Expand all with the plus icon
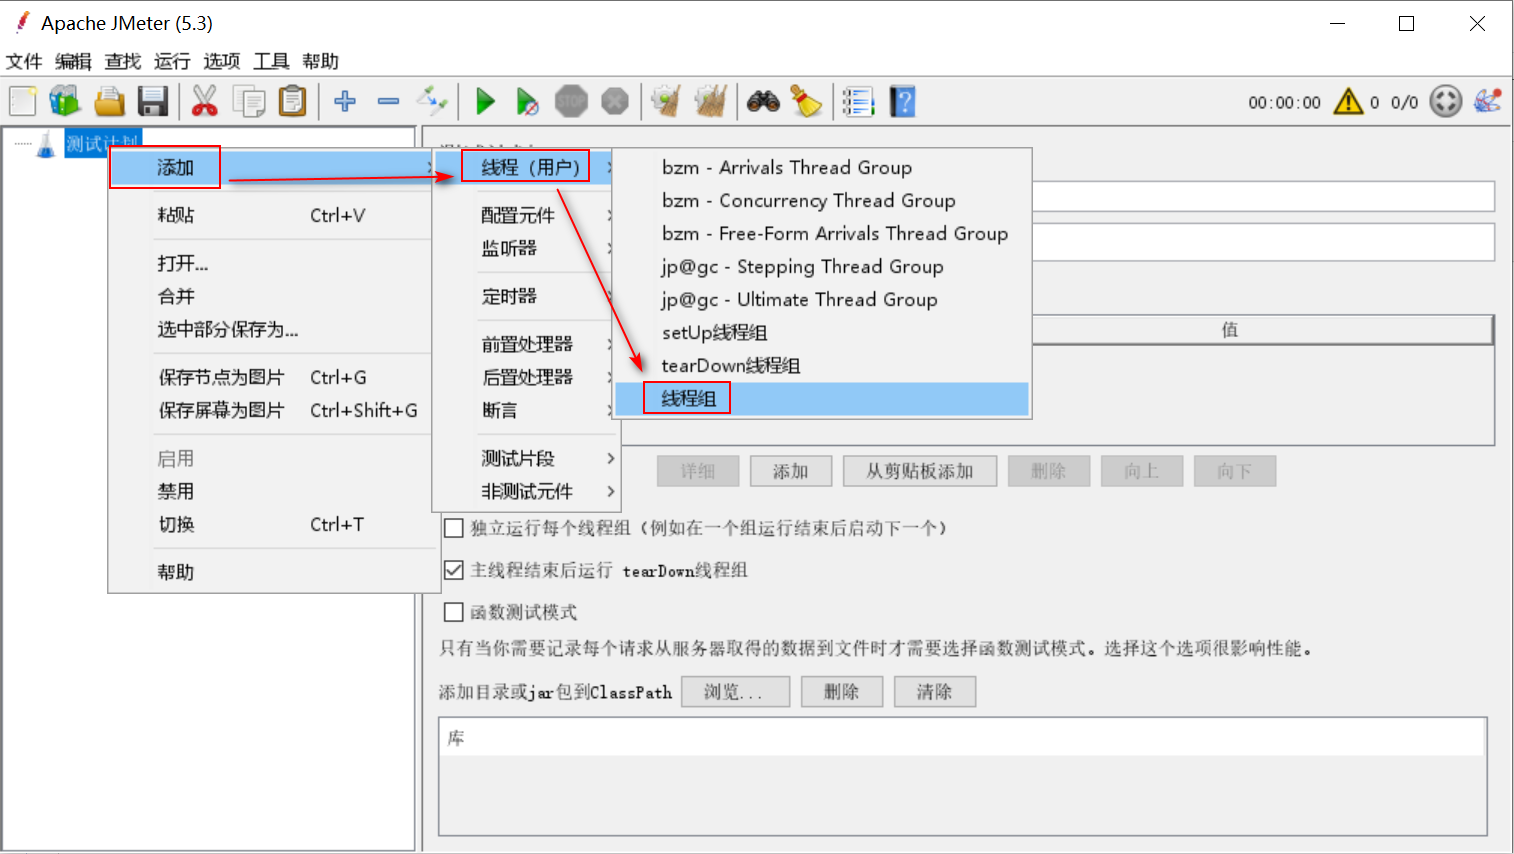The width and height of the screenshot is (1514, 854). click(x=345, y=101)
